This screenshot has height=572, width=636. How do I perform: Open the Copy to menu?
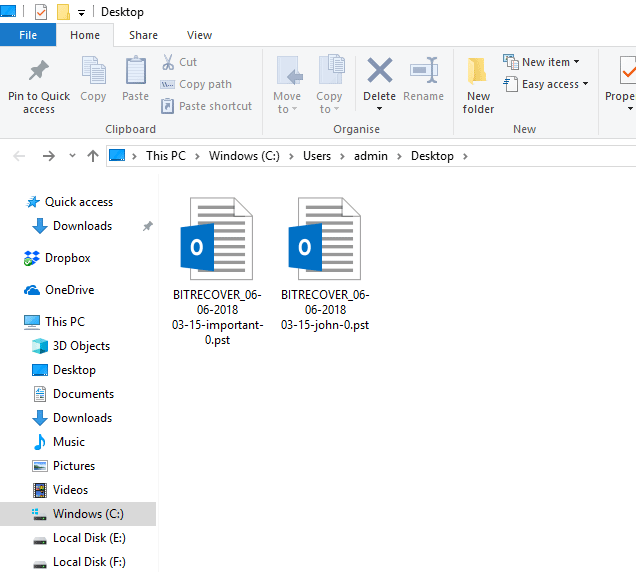(x=329, y=84)
